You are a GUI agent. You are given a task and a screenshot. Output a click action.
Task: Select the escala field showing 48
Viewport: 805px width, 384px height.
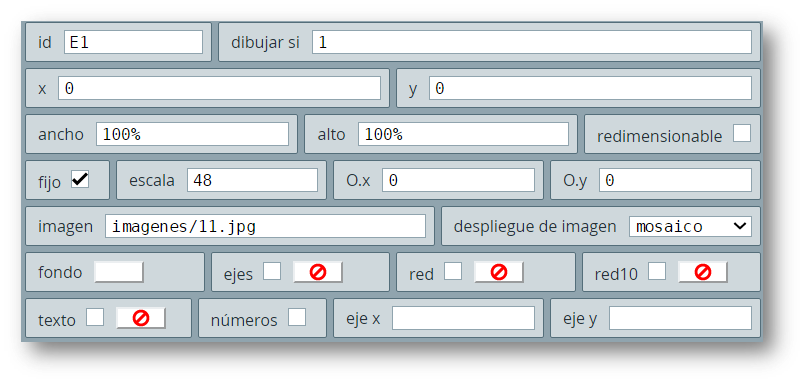253,180
